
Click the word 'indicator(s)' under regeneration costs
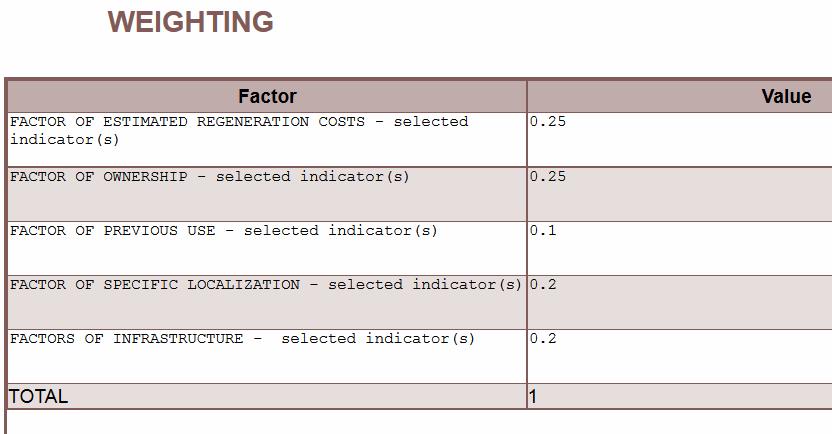point(65,140)
